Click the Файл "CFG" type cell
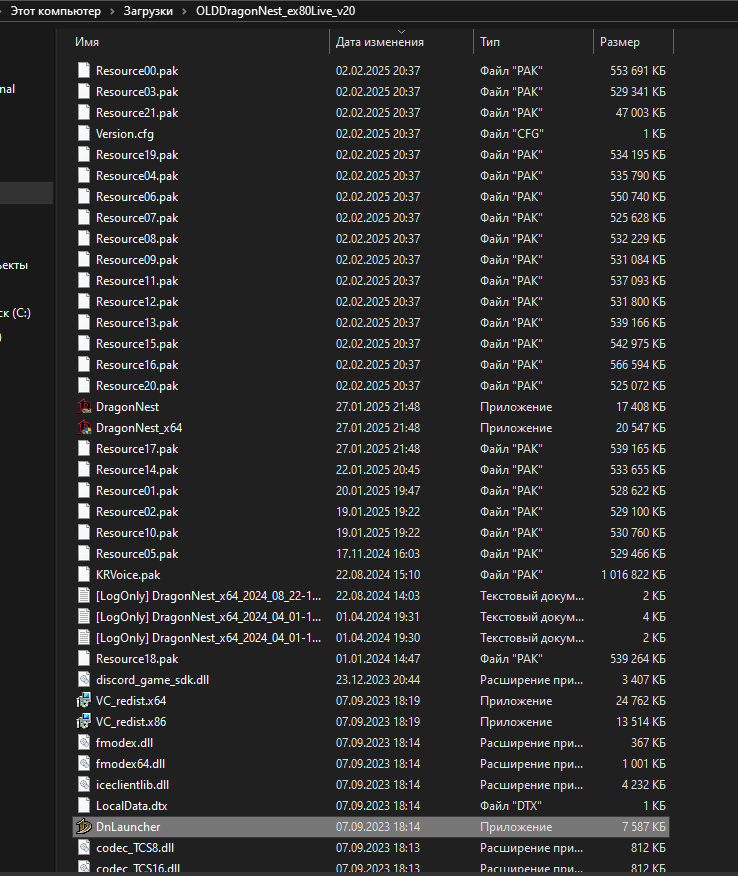Screen dimensions: 738x876 [512, 134]
